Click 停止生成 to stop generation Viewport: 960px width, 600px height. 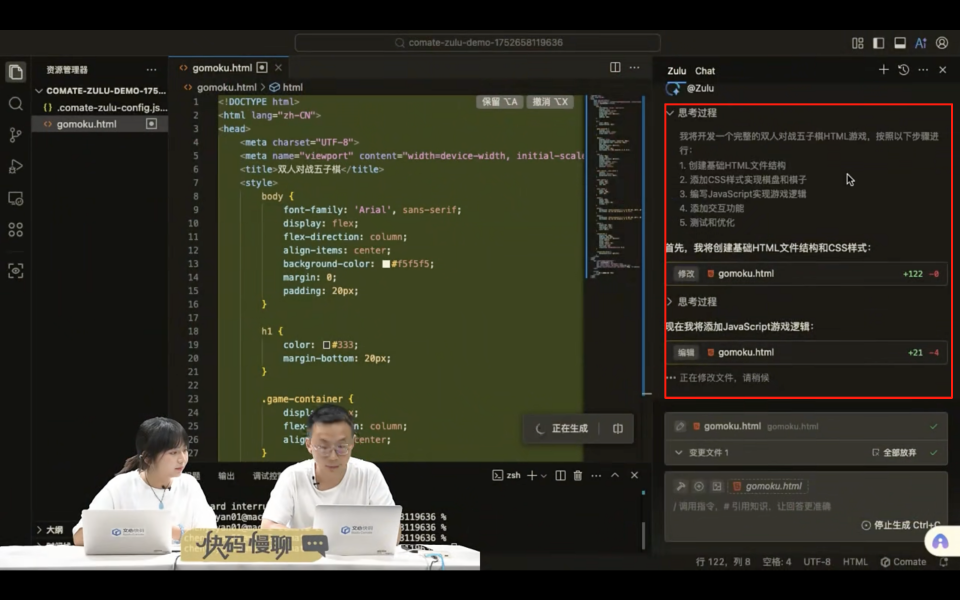900,525
